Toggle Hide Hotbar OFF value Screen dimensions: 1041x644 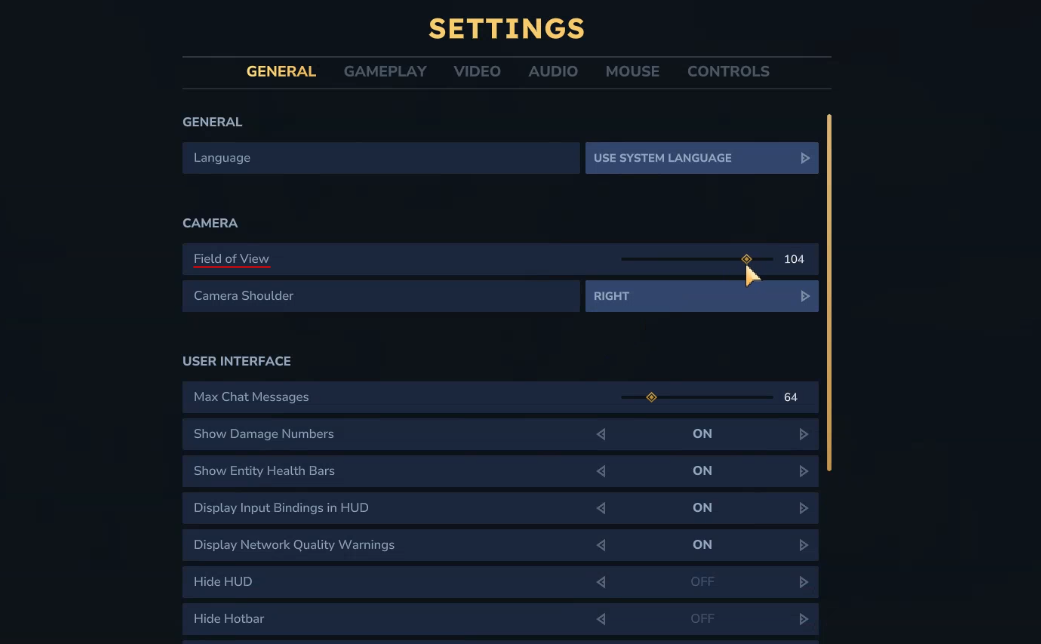point(702,619)
